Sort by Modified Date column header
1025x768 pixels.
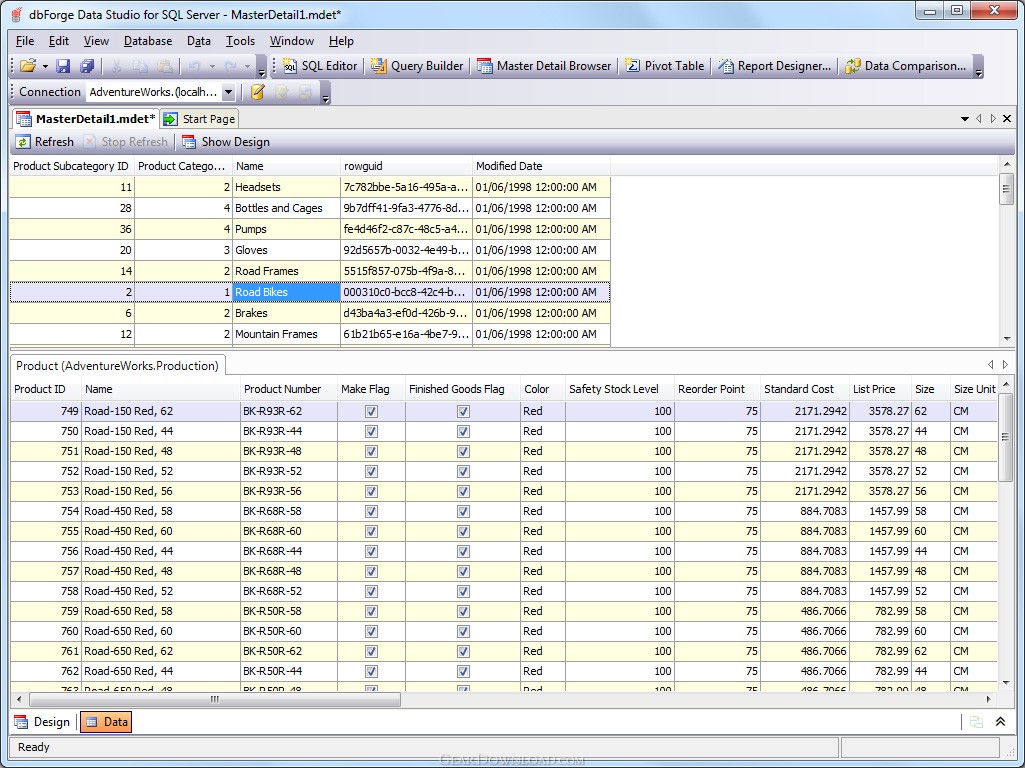(541, 166)
